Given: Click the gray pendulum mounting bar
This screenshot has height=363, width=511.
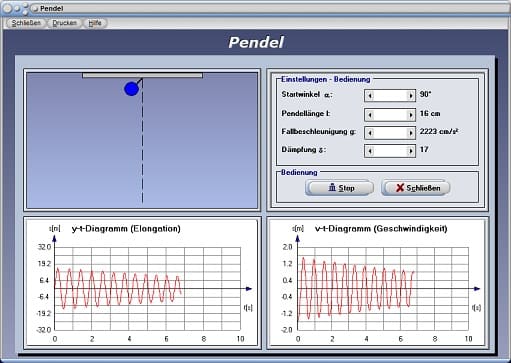Looking at the screenshot, I should (x=142, y=75).
